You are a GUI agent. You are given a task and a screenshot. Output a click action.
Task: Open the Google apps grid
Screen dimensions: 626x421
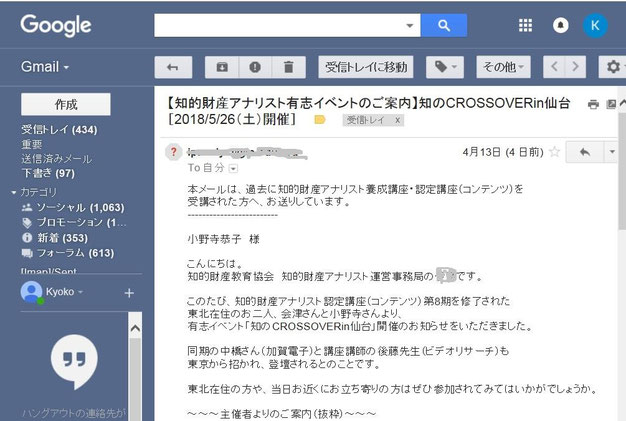[525, 26]
